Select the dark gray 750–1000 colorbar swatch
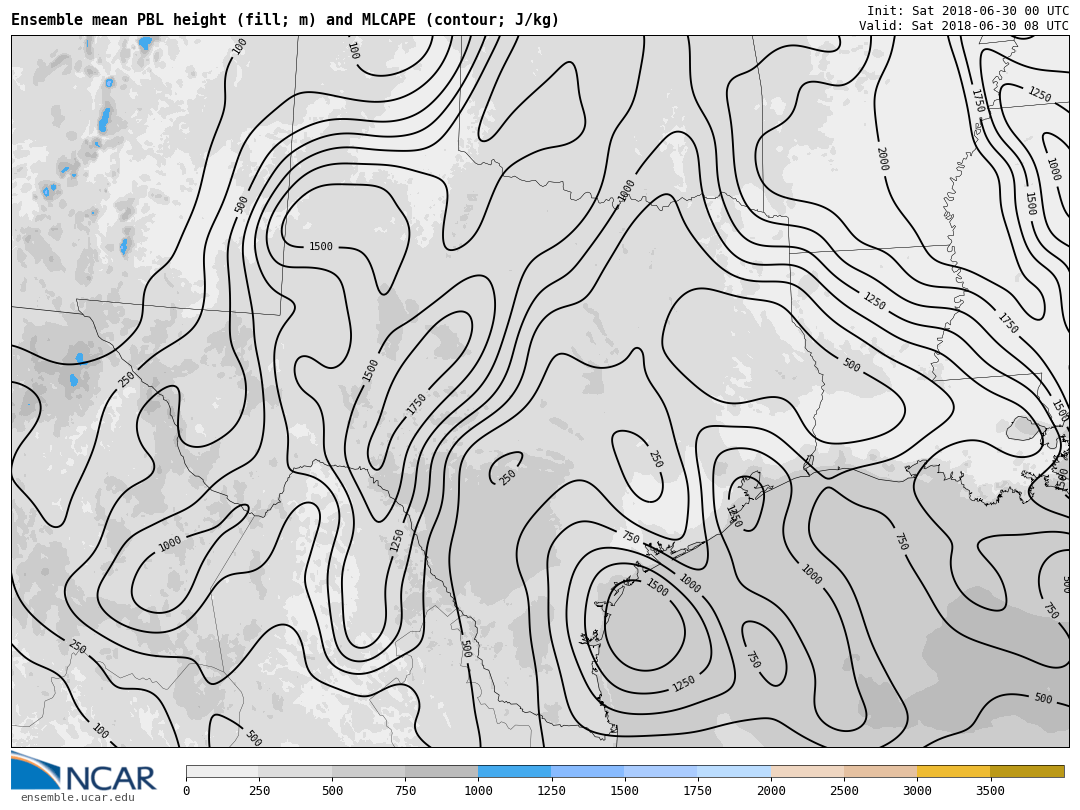 click(x=441, y=772)
